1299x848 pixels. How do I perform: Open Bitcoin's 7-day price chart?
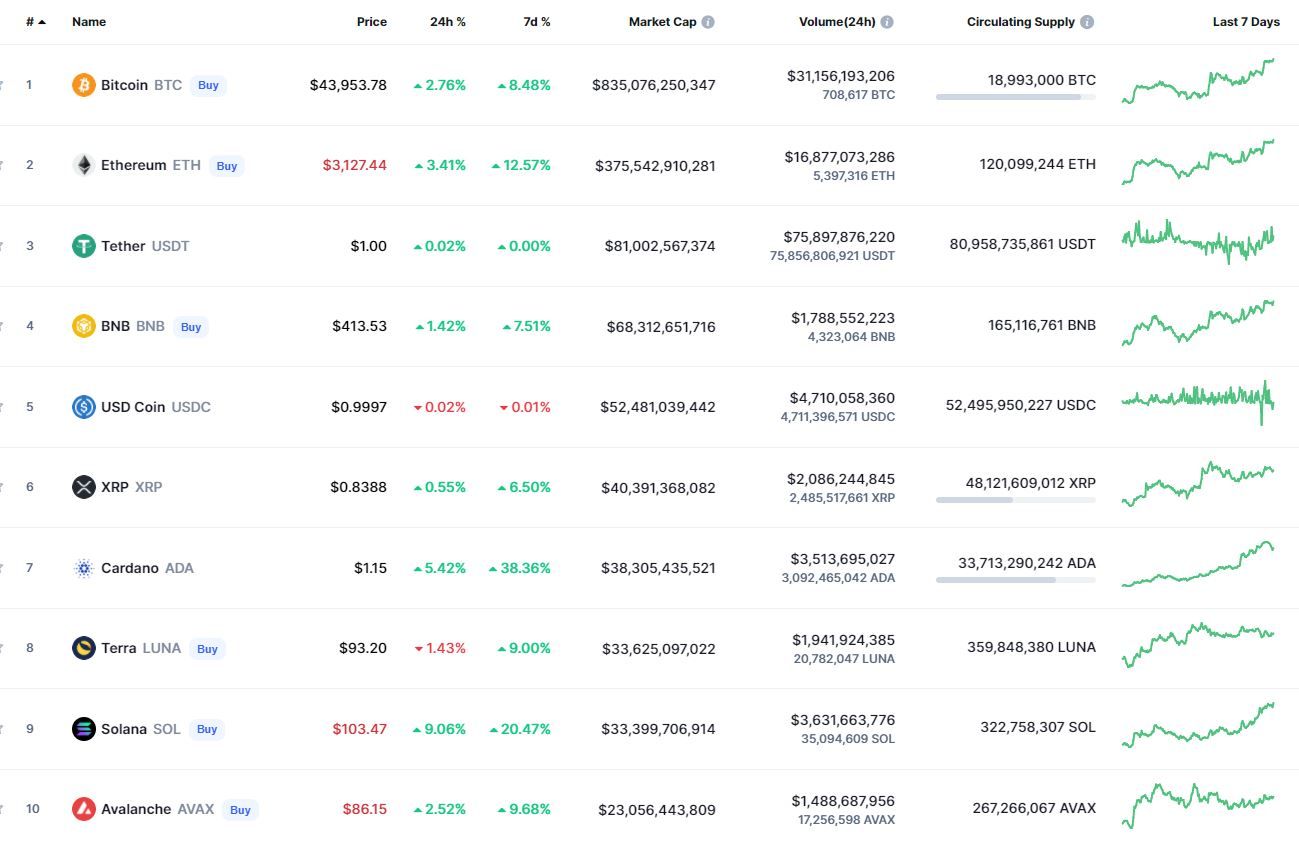(x=1198, y=82)
